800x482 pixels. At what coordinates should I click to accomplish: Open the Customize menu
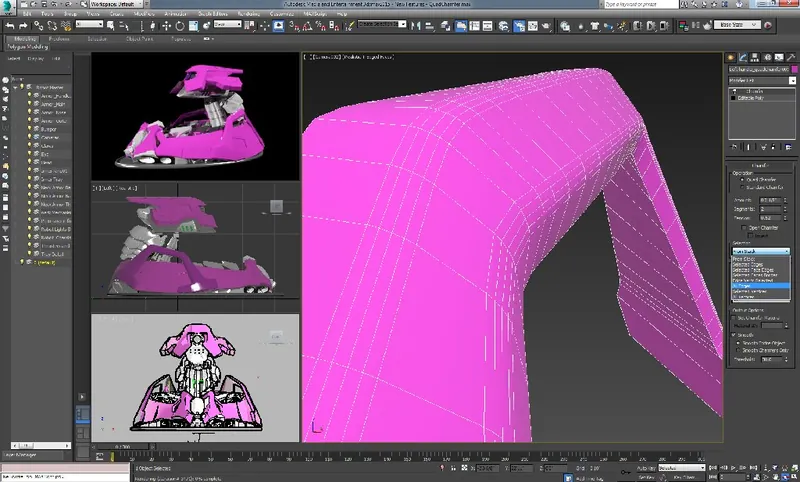click(x=282, y=14)
